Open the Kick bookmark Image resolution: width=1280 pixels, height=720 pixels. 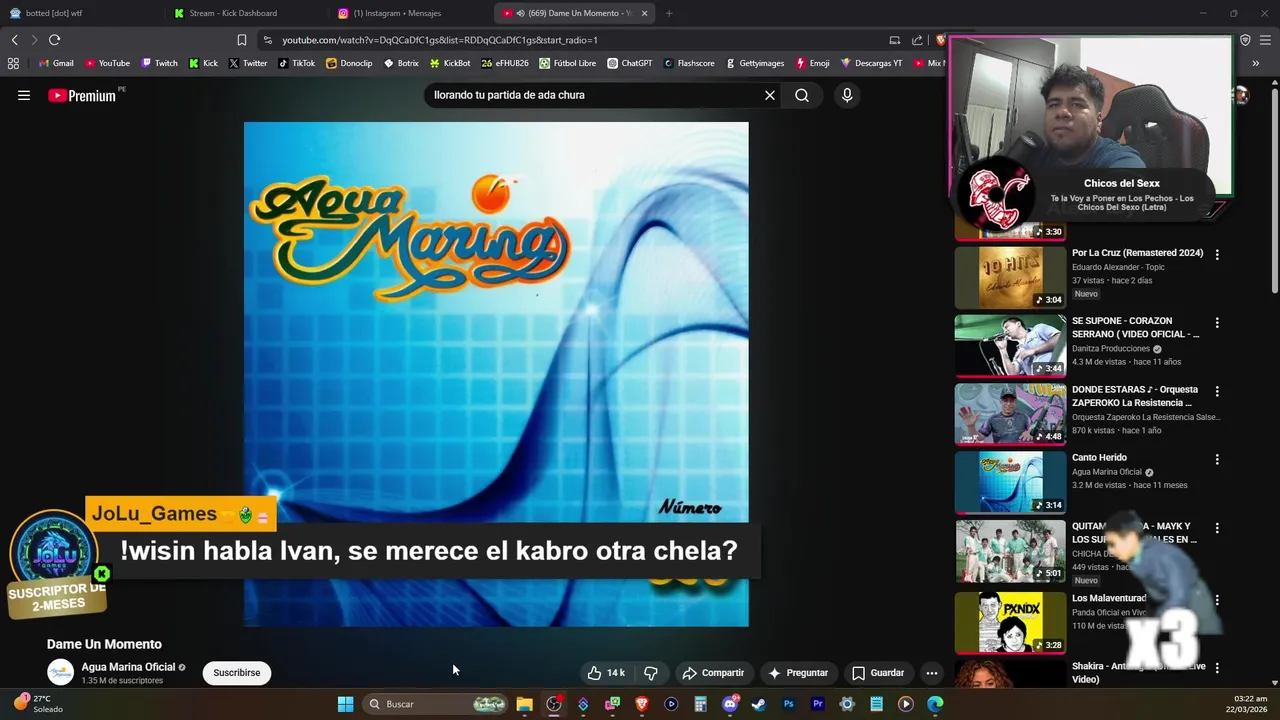click(x=203, y=63)
